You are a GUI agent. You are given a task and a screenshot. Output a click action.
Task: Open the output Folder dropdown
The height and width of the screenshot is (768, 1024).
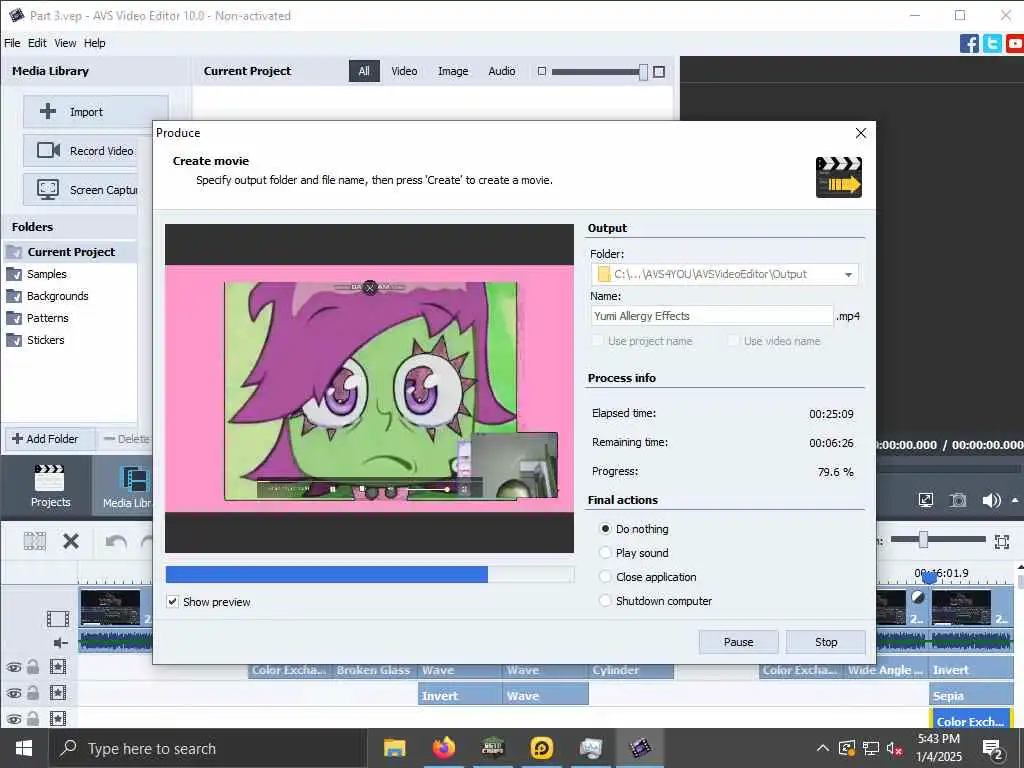click(x=848, y=274)
